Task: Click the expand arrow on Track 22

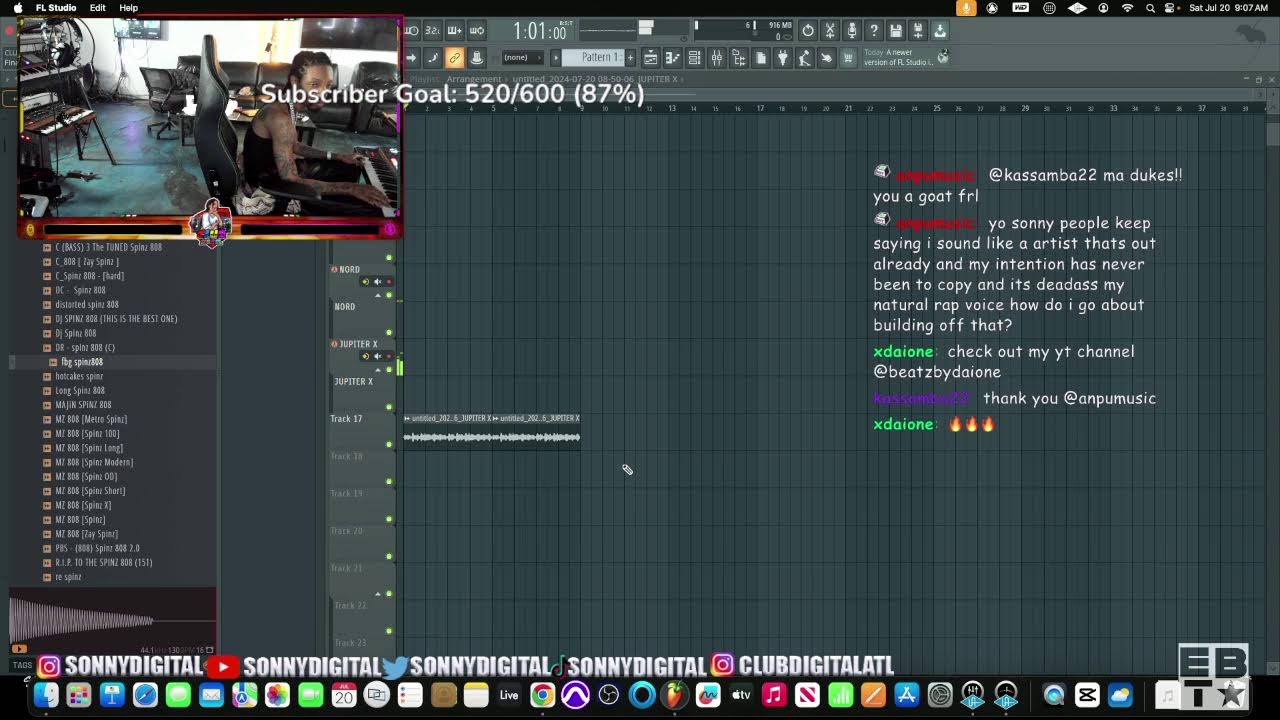Action: 377,593
